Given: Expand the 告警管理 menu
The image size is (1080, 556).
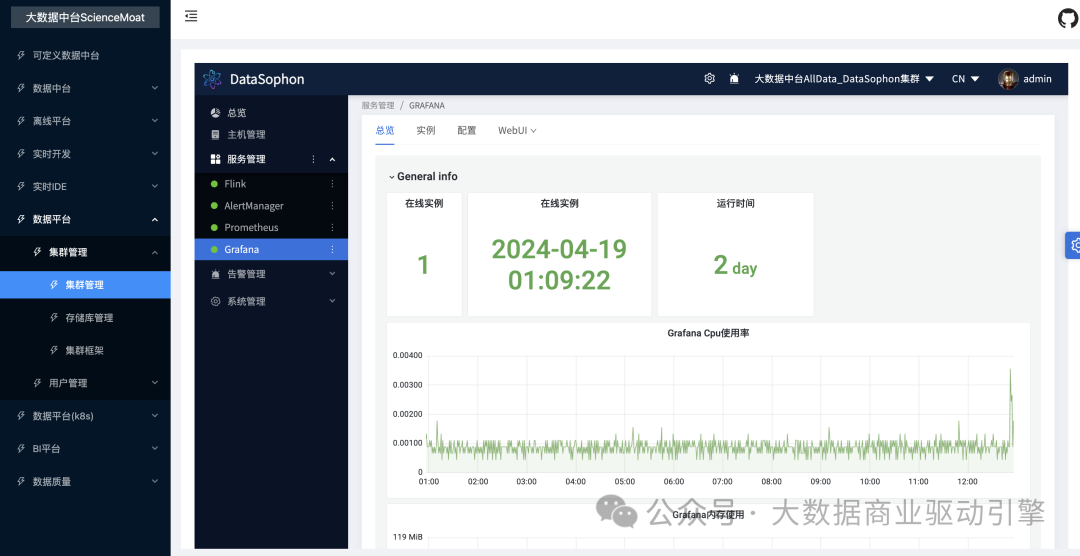Looking at the screenshot, I should point(272,274).
